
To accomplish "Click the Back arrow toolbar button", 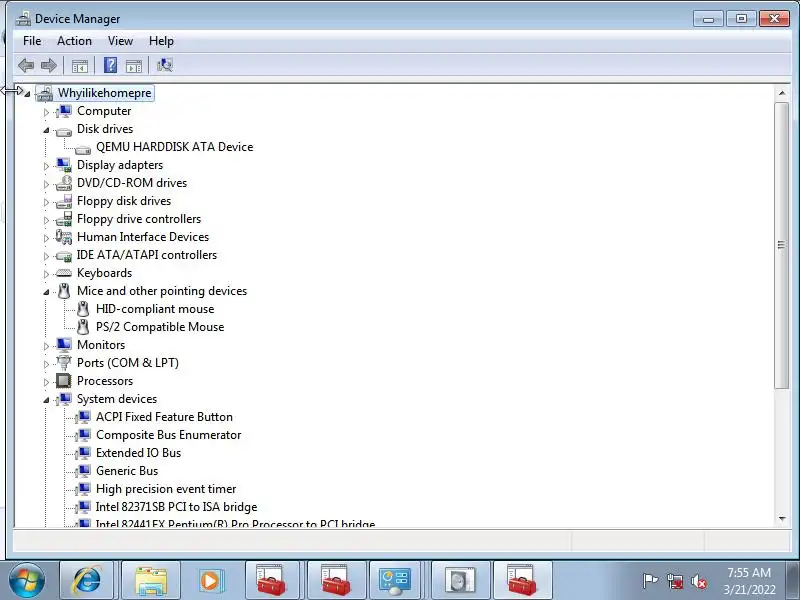I will (x=26, y=65).
